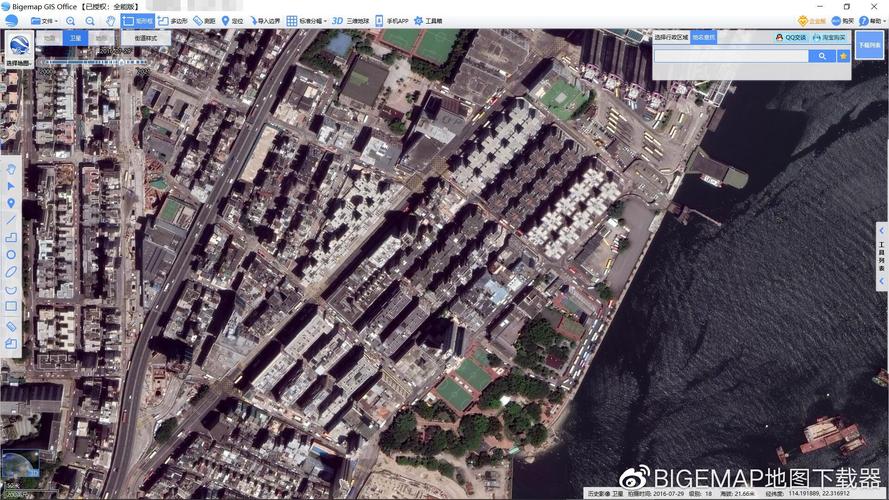The image size is (889, 500).
Task: Click the 淘宝购买 Taobao purchase link
Action: click(x=829, y=37)
